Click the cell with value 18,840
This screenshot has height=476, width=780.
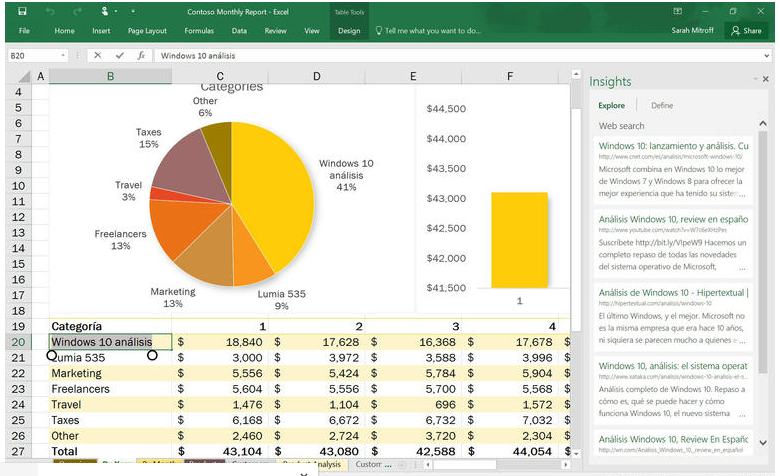point(220,342)
